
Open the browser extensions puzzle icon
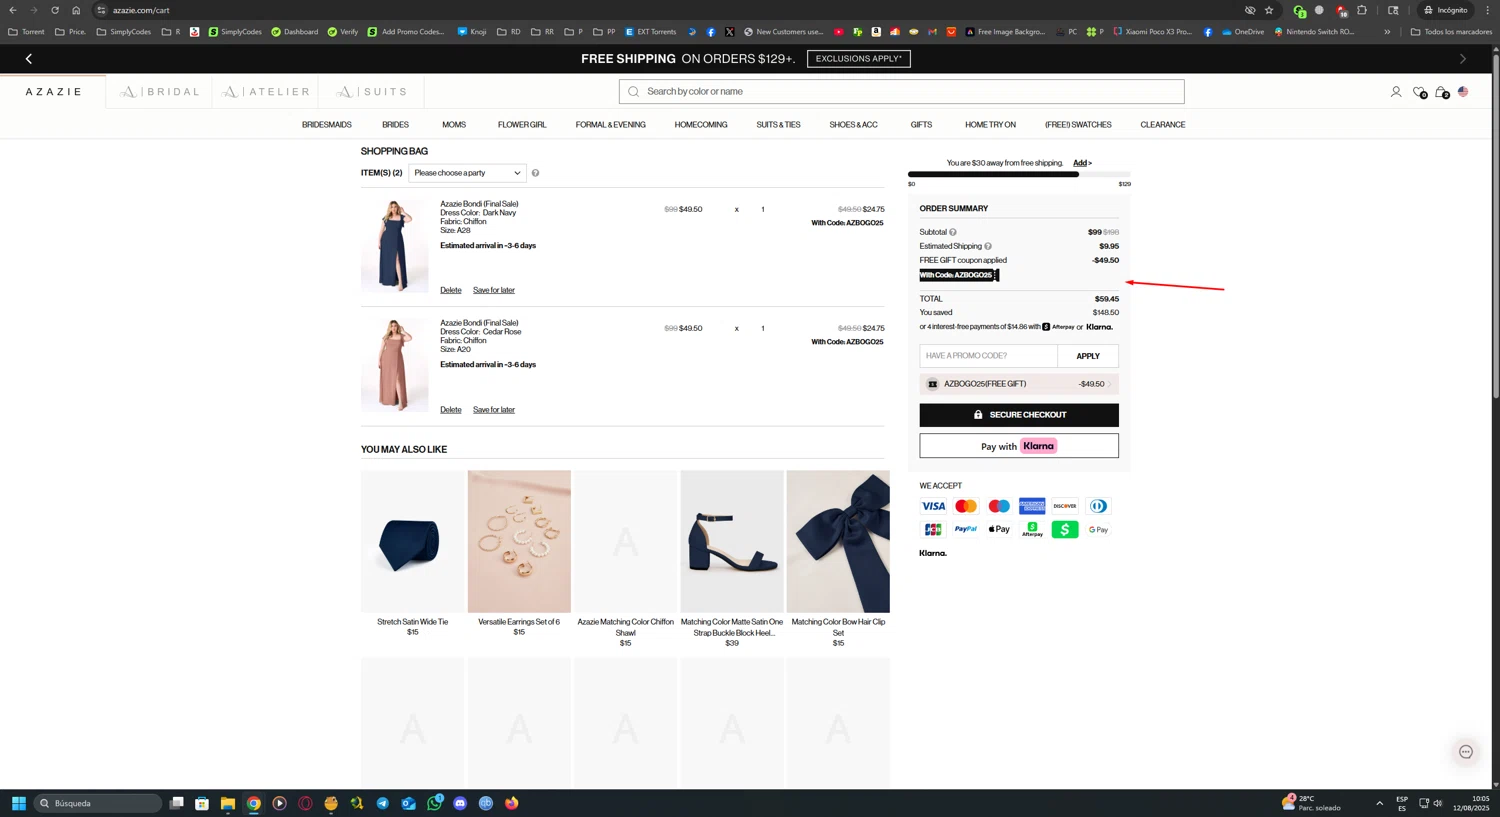pos(1362,10)
